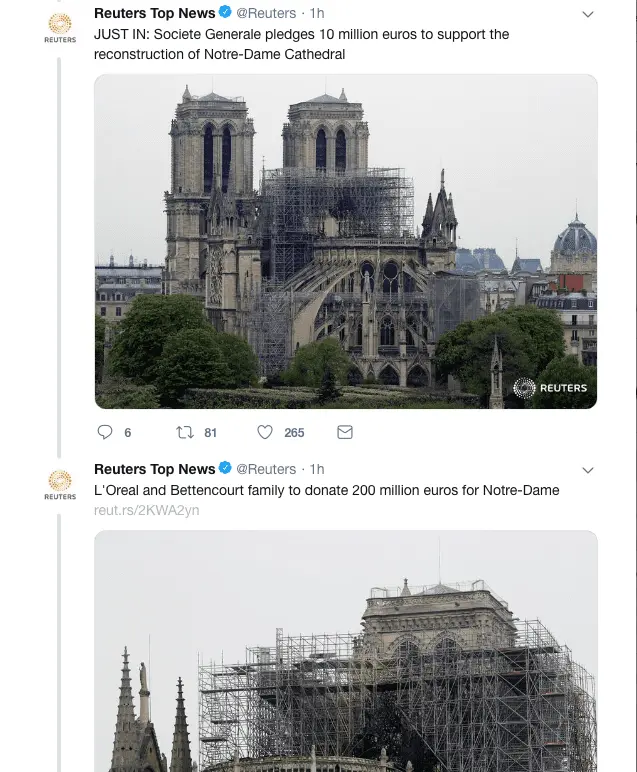Viewport: 637px width, 772px height.
Task: Like the Societe Generale tweet with the heart
Action: click(x=265, y=433)
